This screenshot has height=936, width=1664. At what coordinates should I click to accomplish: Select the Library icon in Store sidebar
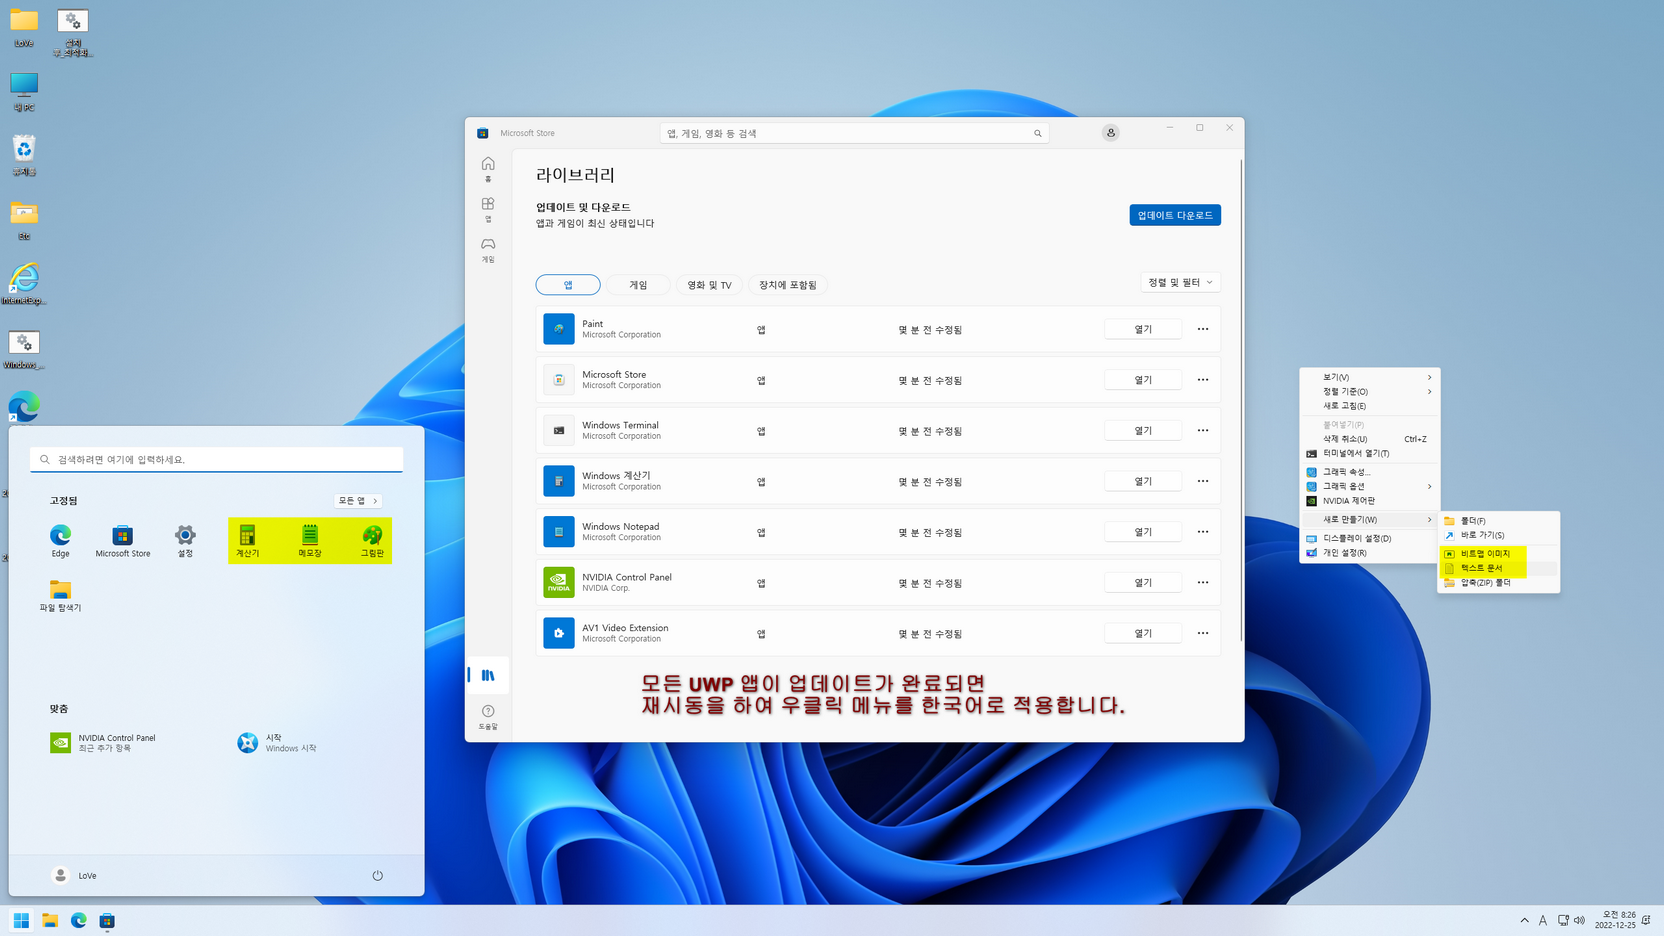pos(488,676)
